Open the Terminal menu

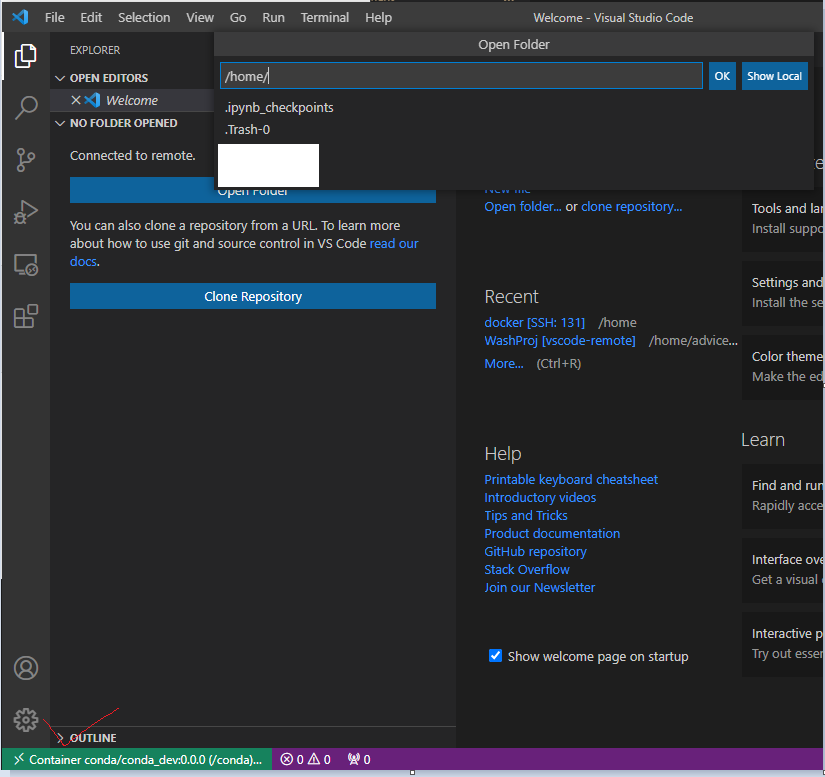[325, 17]
